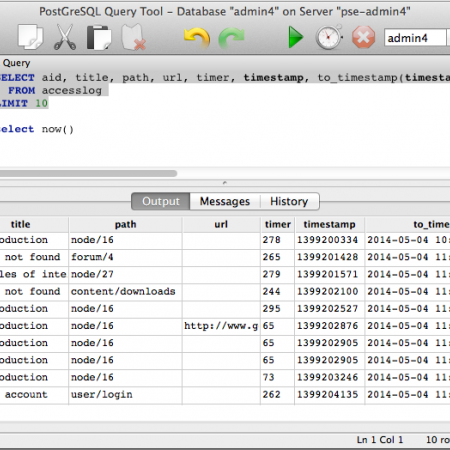Select timestamp cell '1399203246'
450x450 pixels.
(x=329, y=377)
